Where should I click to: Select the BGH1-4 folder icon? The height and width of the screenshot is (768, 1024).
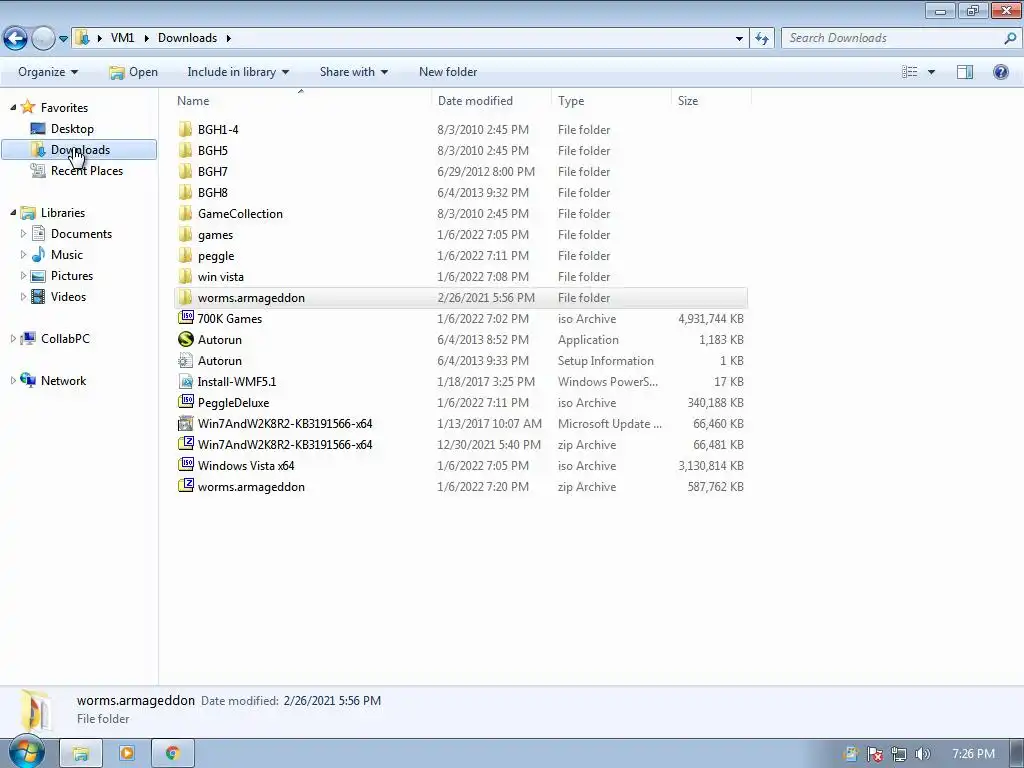tap(185, 129)
